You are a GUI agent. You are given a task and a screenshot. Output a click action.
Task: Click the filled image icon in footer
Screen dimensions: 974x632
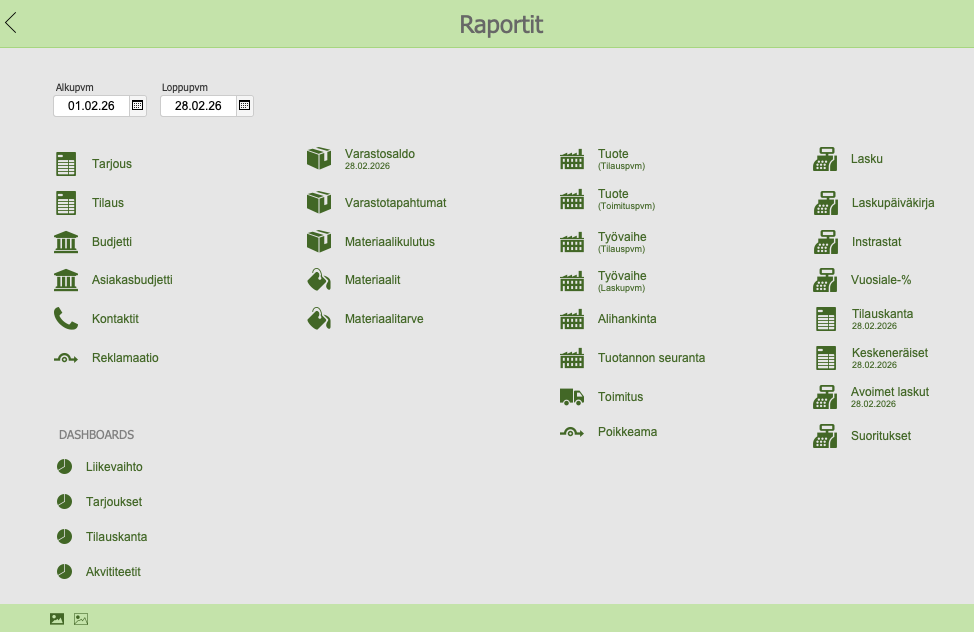(x=57, y=619)
